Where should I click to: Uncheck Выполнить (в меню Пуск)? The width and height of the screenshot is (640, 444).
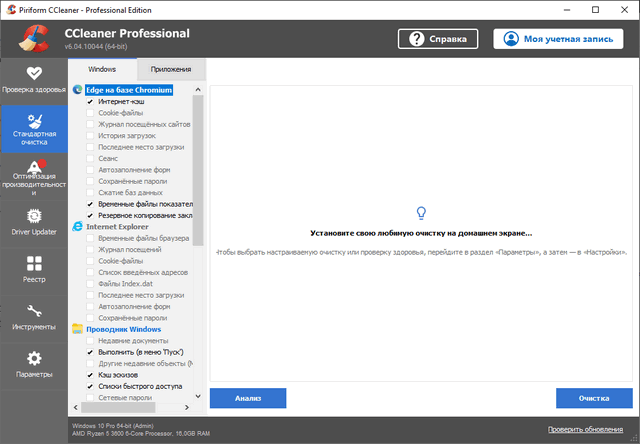(90, 352)
